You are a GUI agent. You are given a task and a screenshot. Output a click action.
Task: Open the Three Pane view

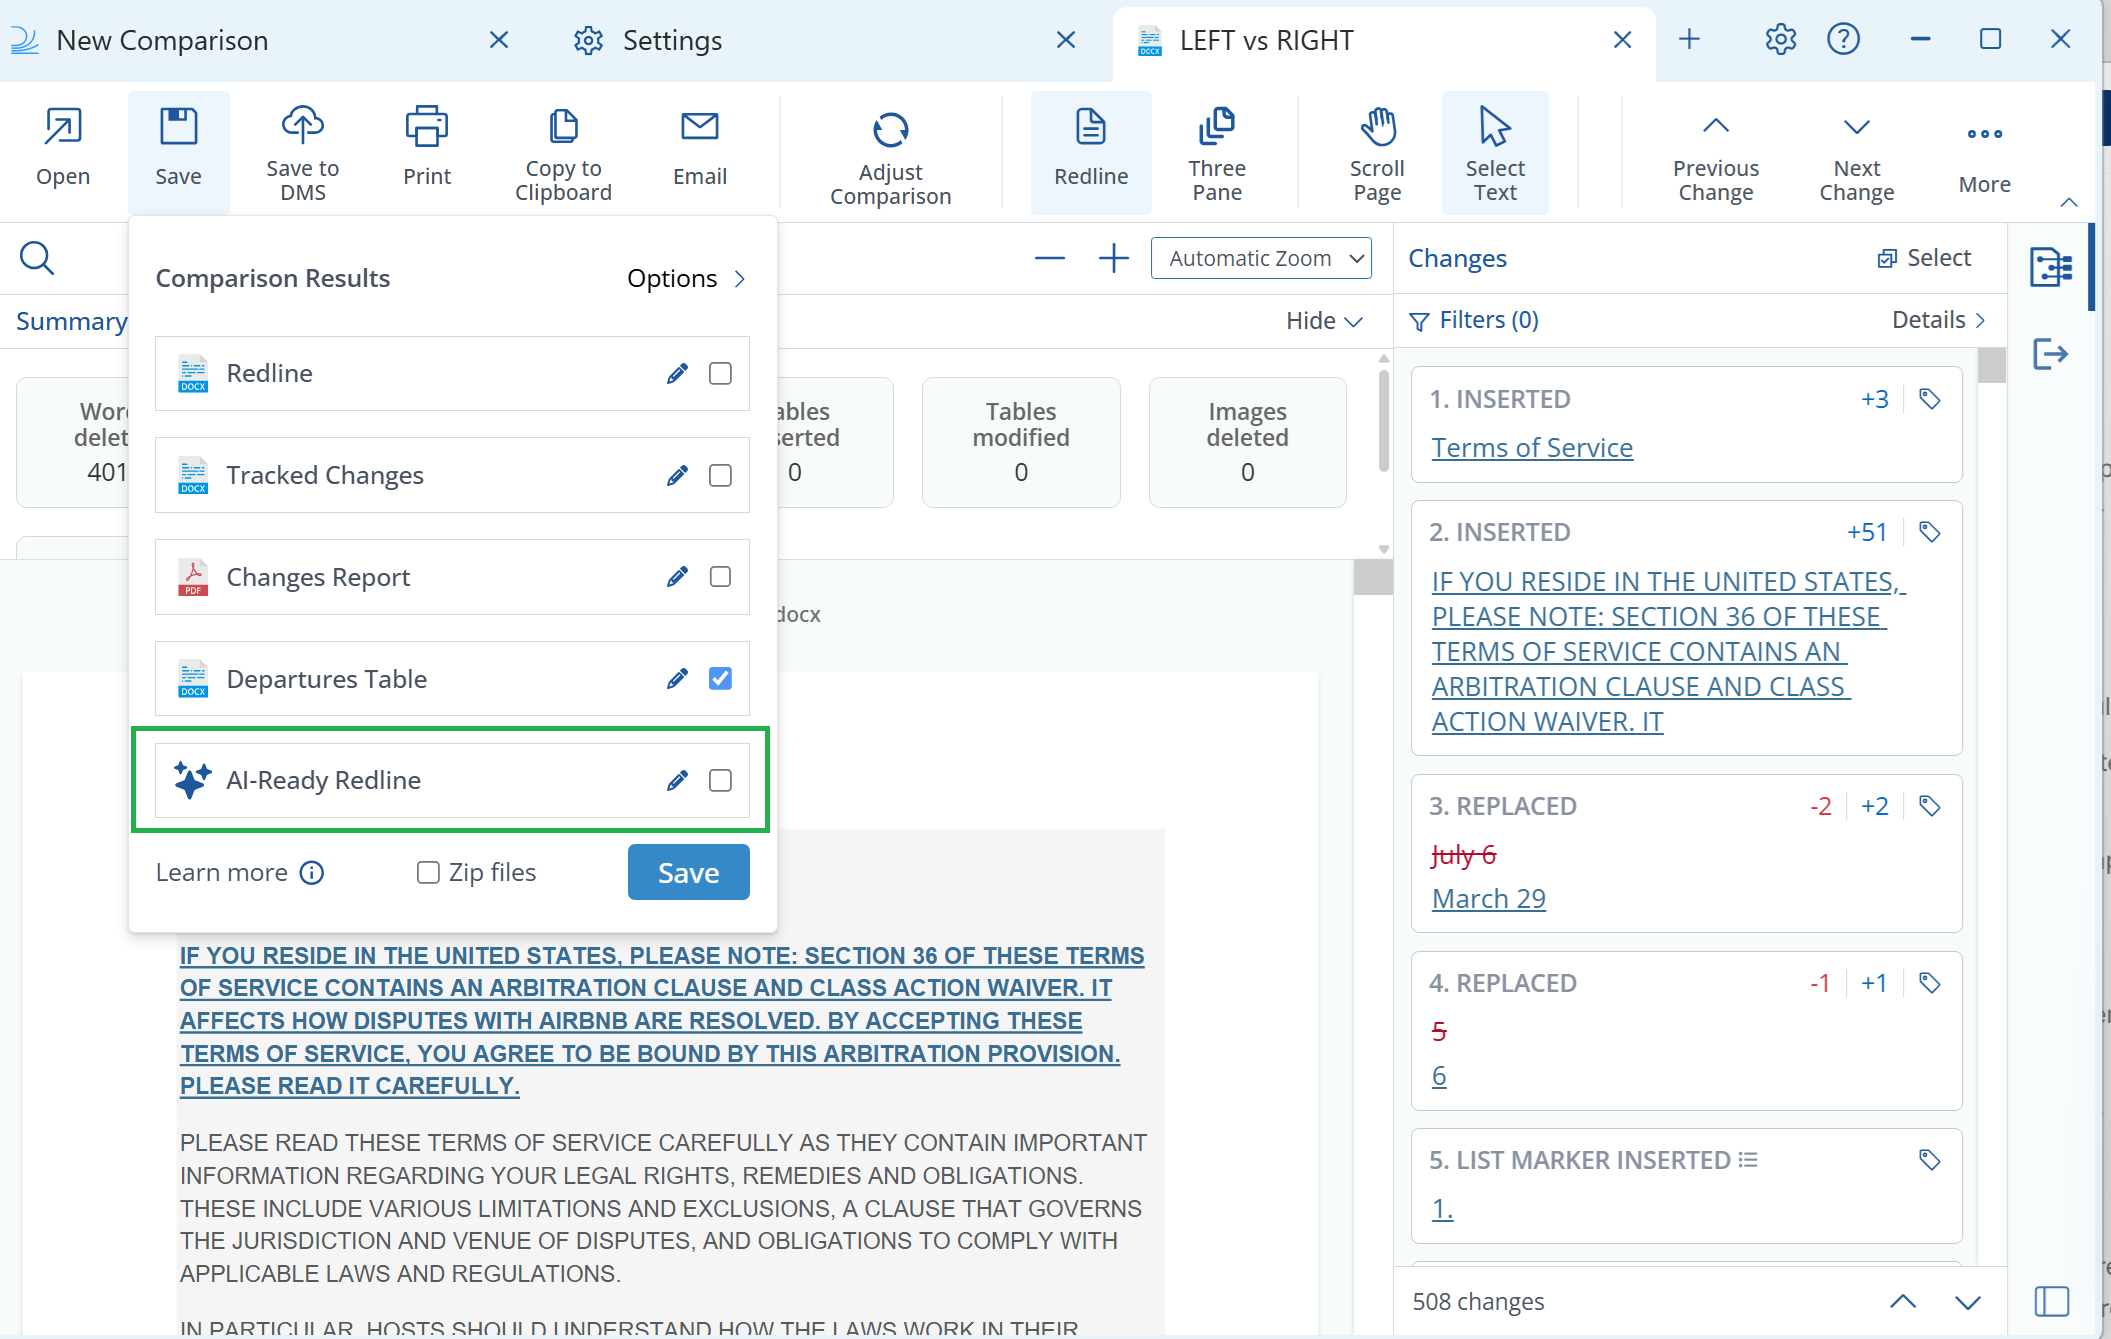coord(1218,150)
